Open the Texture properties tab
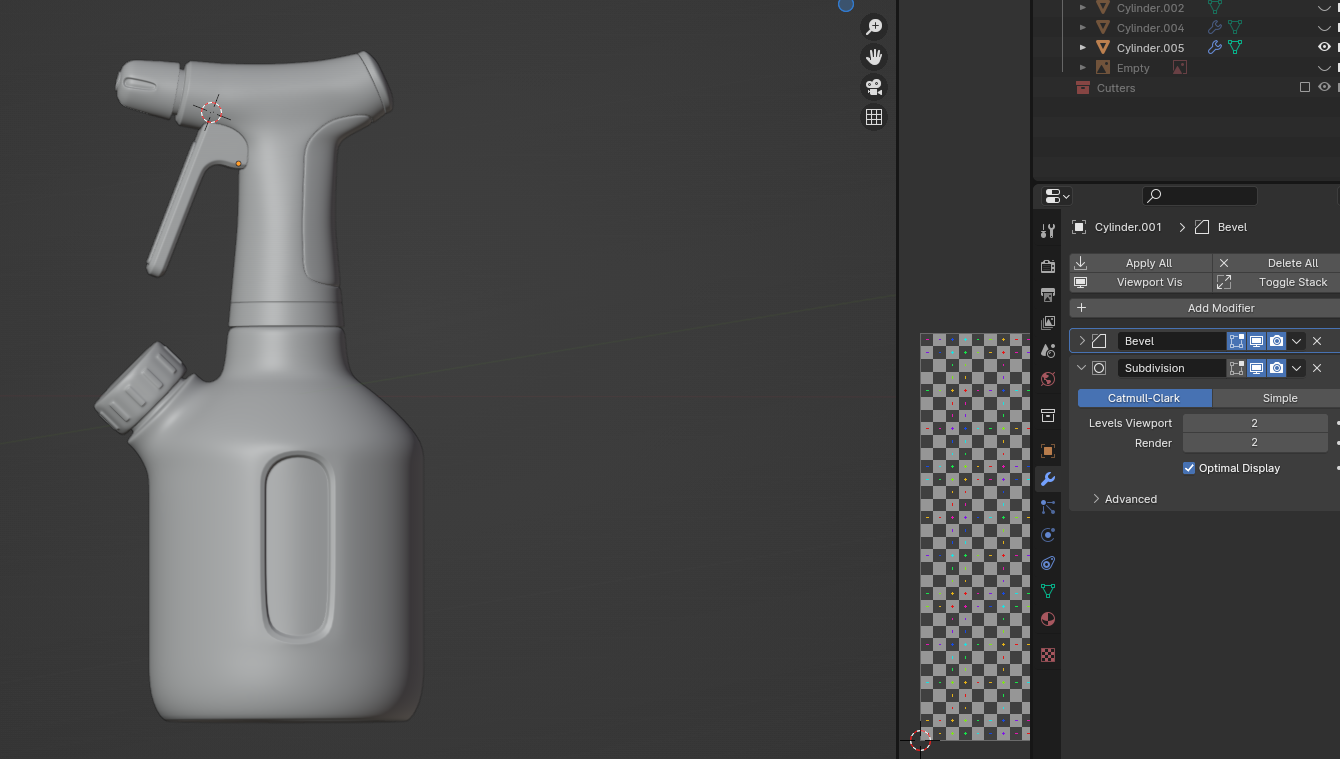The width and height of the screenshot is (1340, 759). 1048,655
